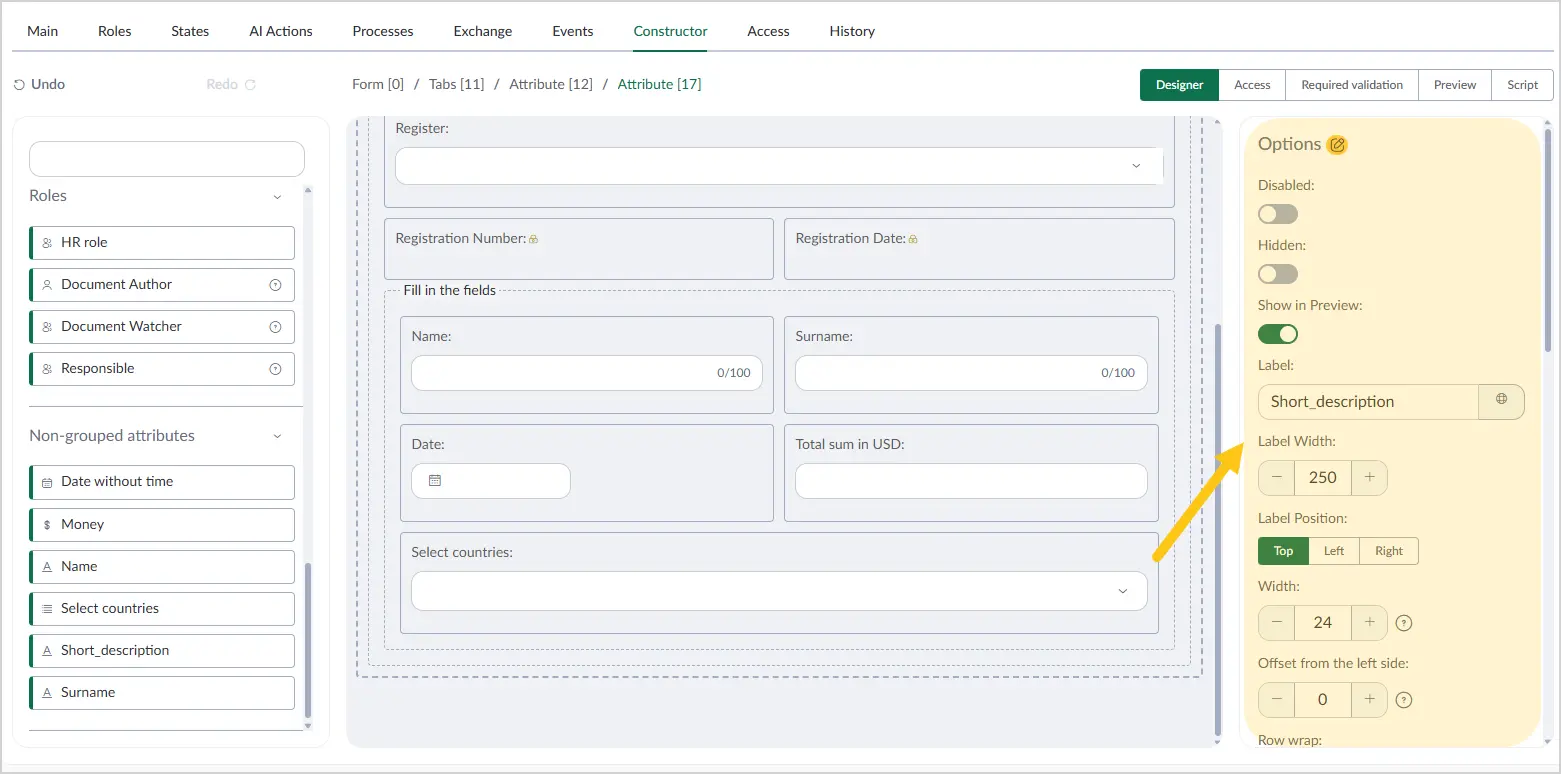Set Label Position to Right
Viewport: 1561px width, 774px height.
coord(1389,551)
